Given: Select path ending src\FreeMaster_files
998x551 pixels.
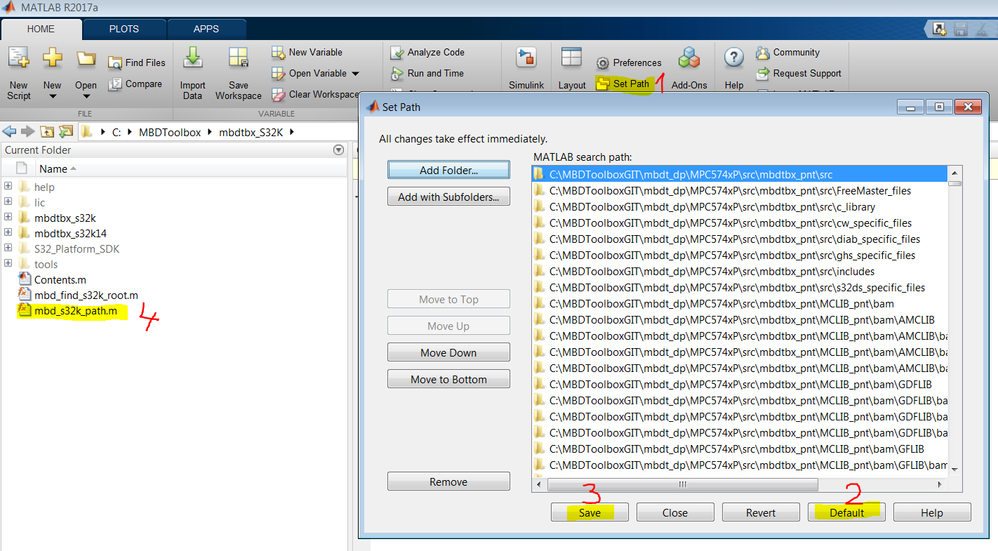Looking at the screenshot, I should 730,190.
